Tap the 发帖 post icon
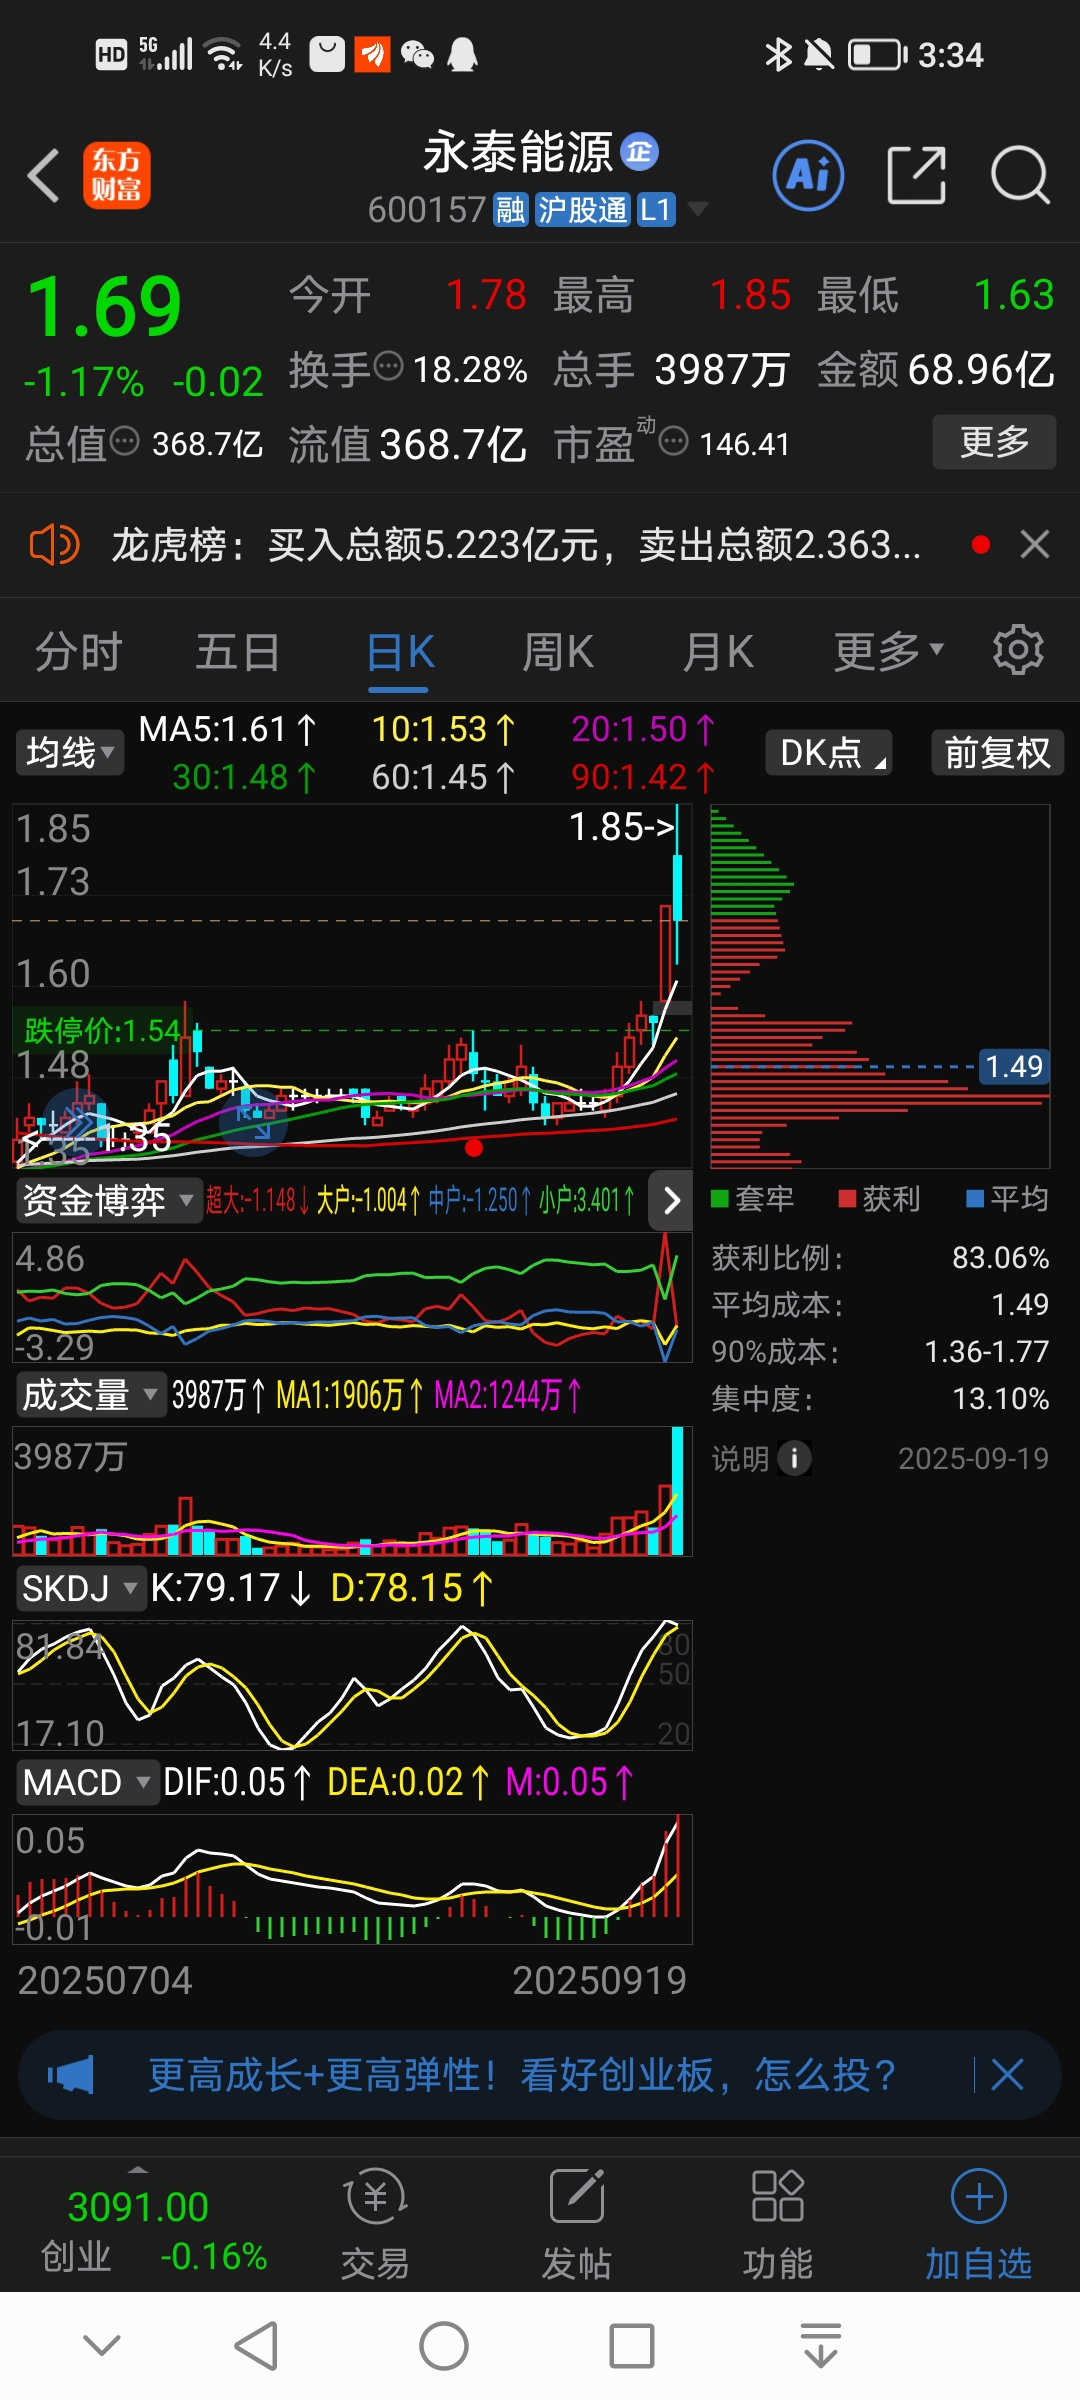This screenshot has height=2400, width=1080. (x=577, y=2197)
